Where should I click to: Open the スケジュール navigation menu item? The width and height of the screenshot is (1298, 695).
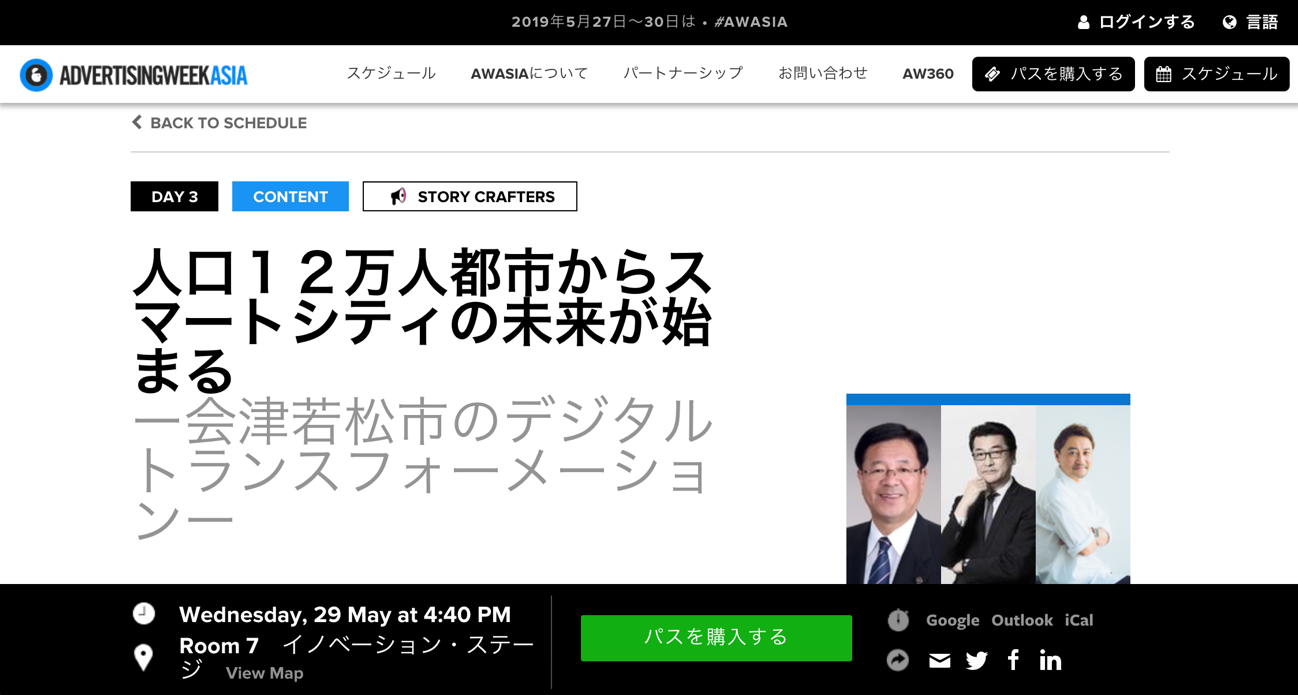pos(391,74)
